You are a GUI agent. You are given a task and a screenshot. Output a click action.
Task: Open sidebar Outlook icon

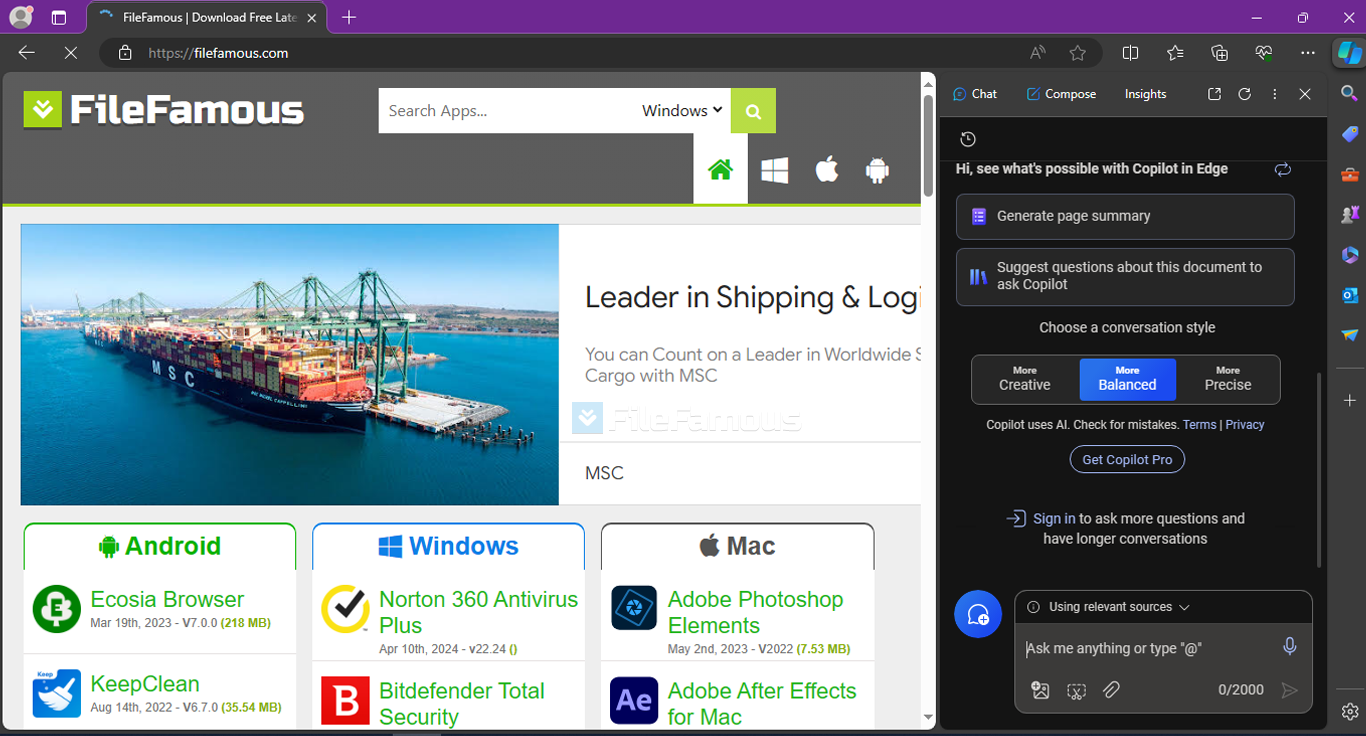[1350, 295]
